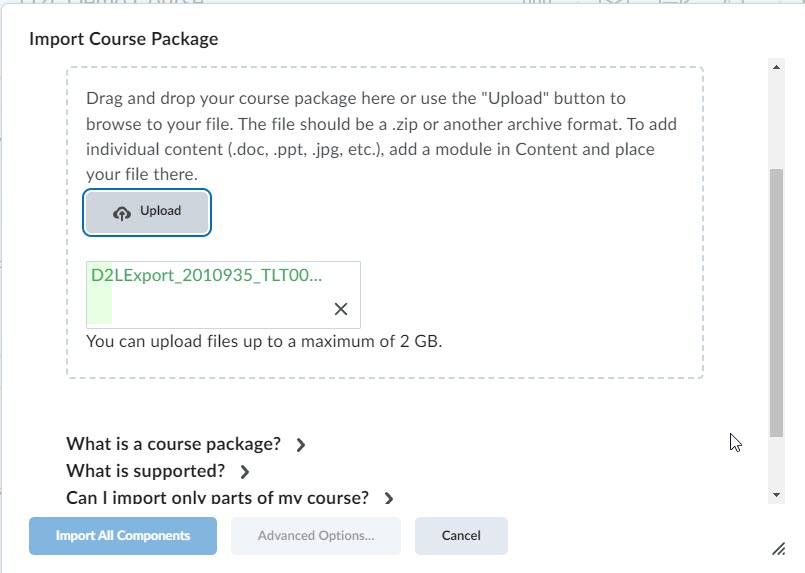Click the 2 GB maximum upload note
This screenshot has height=573, width=805.
264,341
